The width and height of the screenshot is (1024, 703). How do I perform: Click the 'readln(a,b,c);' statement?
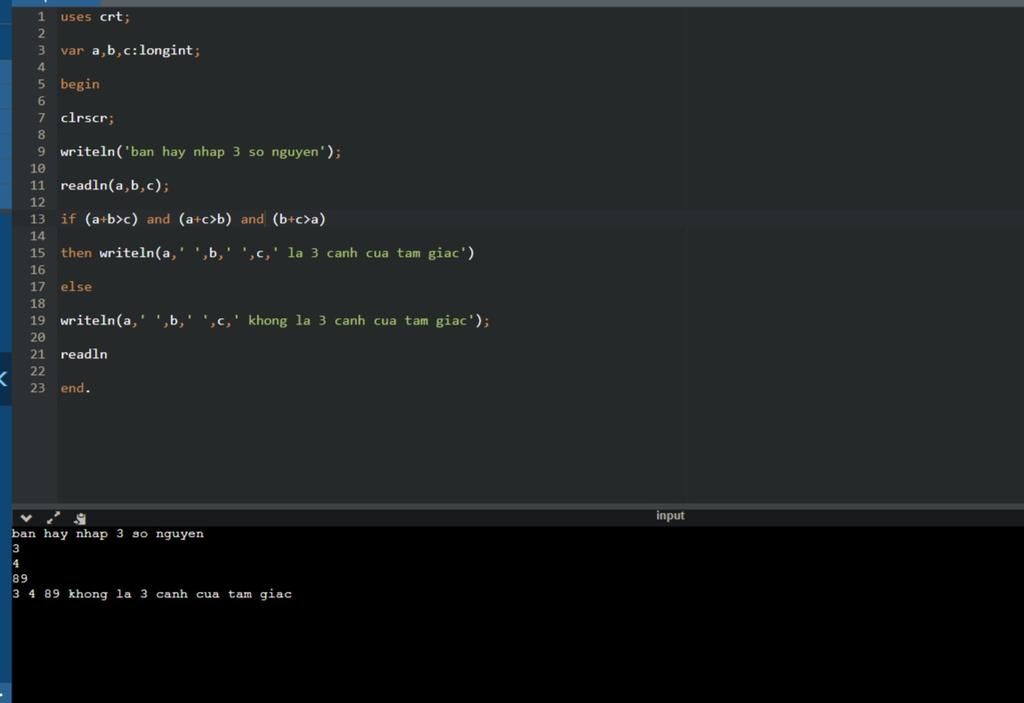114,186
